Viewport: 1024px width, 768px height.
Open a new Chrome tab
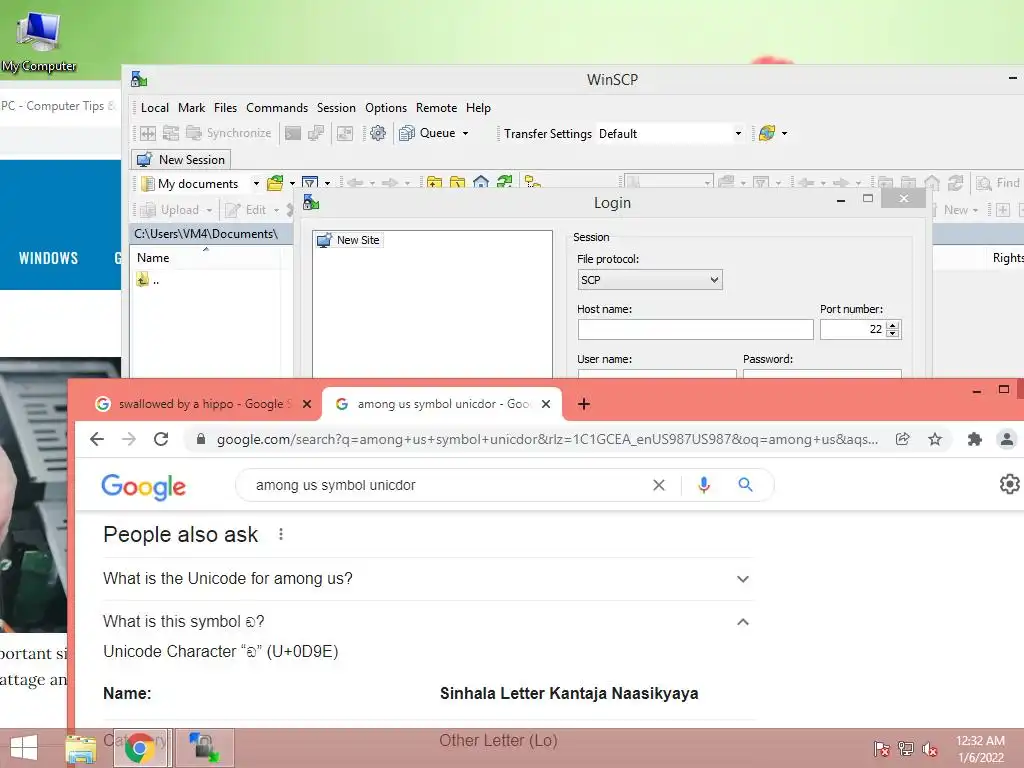(584, 404)
